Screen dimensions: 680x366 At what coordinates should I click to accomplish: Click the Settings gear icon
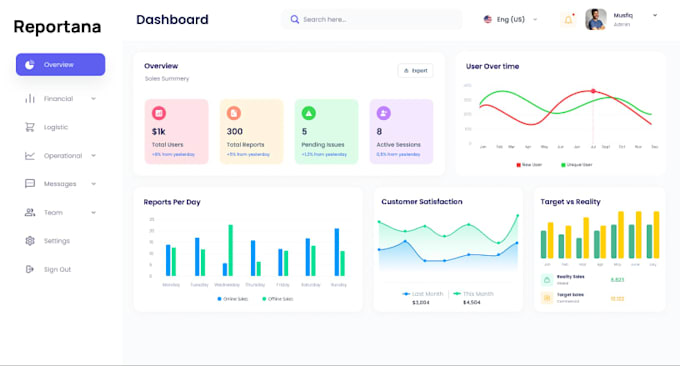coord(29,241)
